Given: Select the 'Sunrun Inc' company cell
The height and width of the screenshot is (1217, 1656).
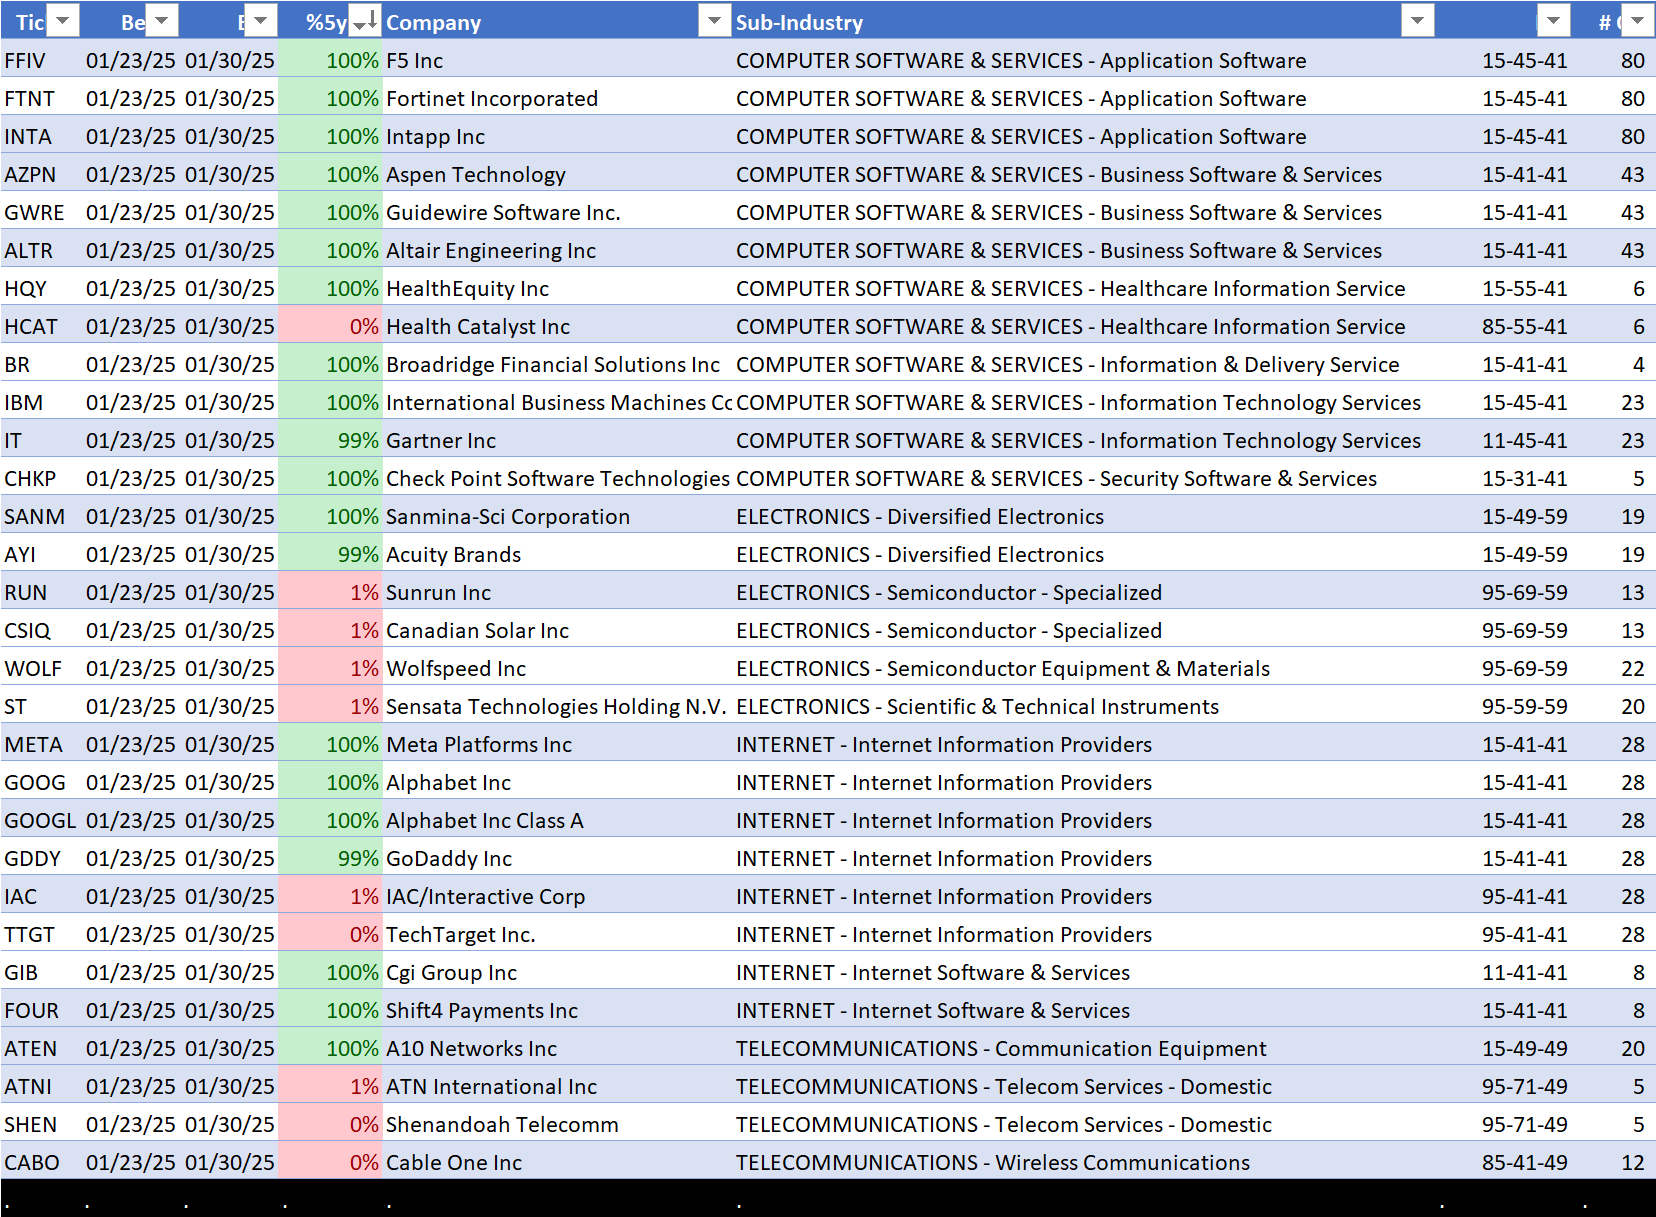Looking at the screenshot, I should [557, 592].
